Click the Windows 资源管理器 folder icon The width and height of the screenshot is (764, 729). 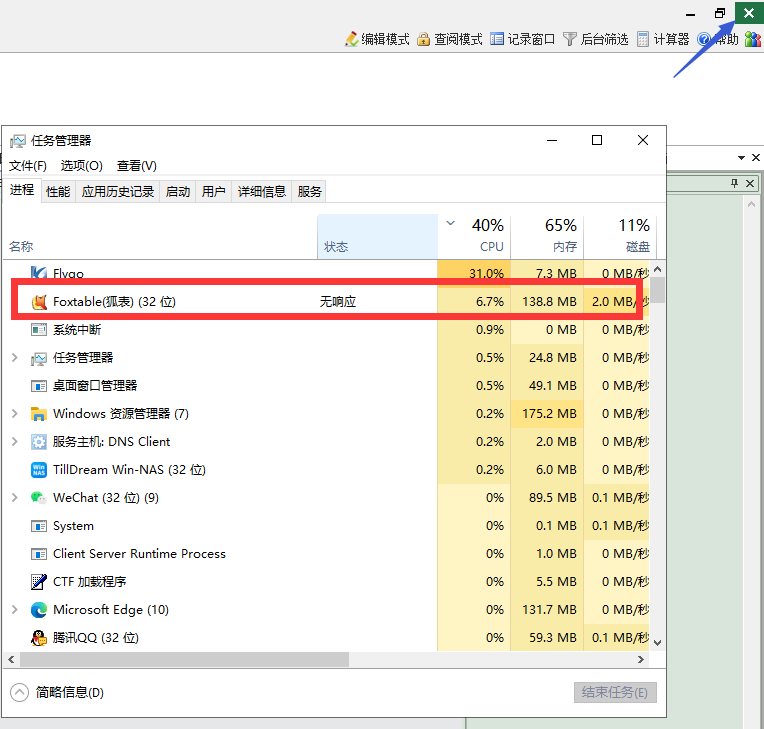click(x=38, y=414)
